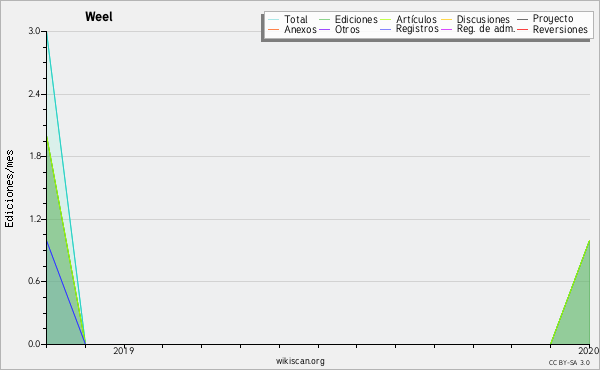Click the y-axis label '0.6'
The image size is (600, 370).
34,281
